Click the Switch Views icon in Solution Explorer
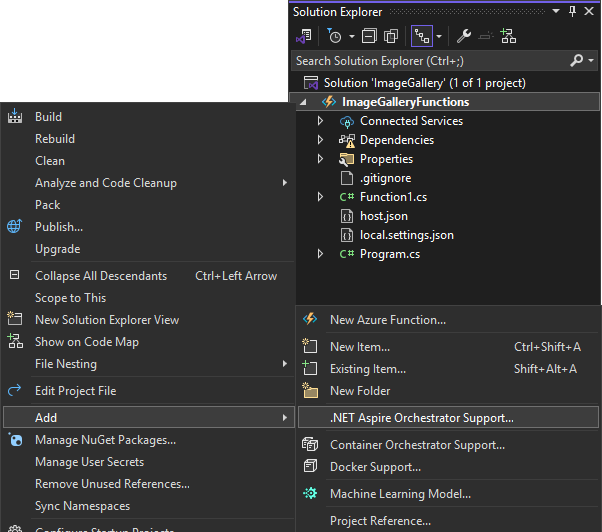 [304, 36]
